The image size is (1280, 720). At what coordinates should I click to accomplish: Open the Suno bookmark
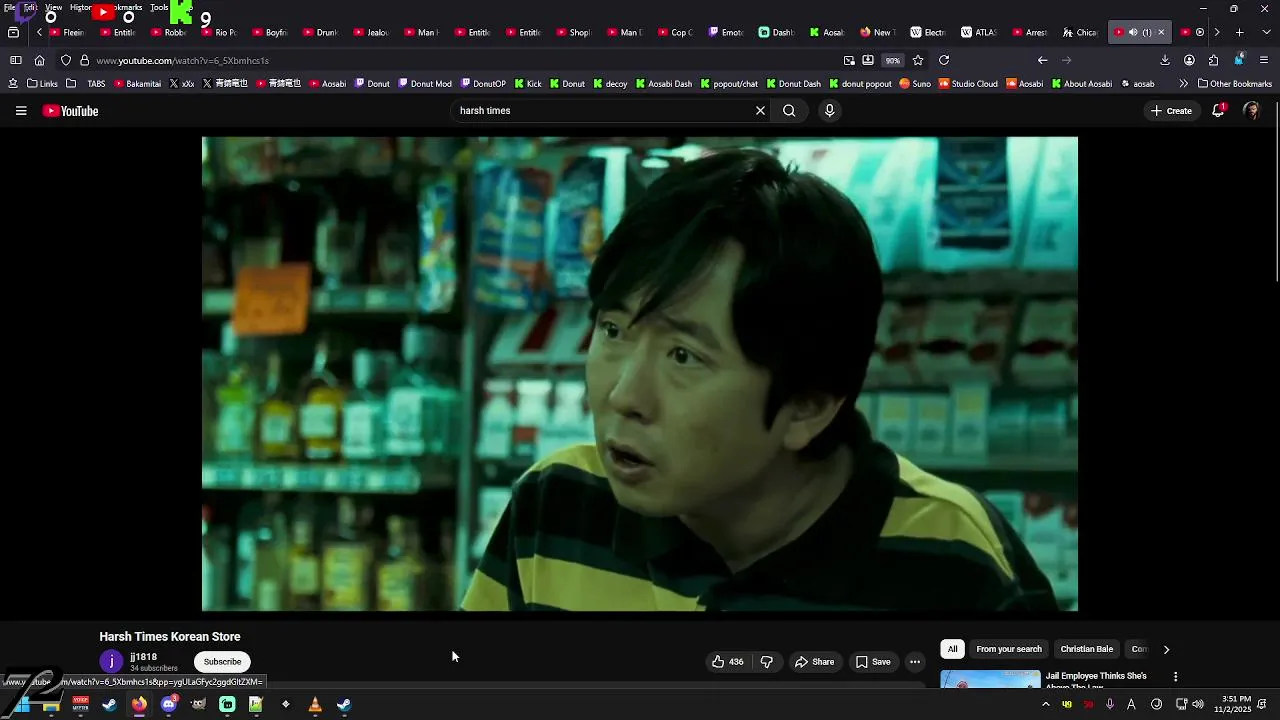click(914, 84)
